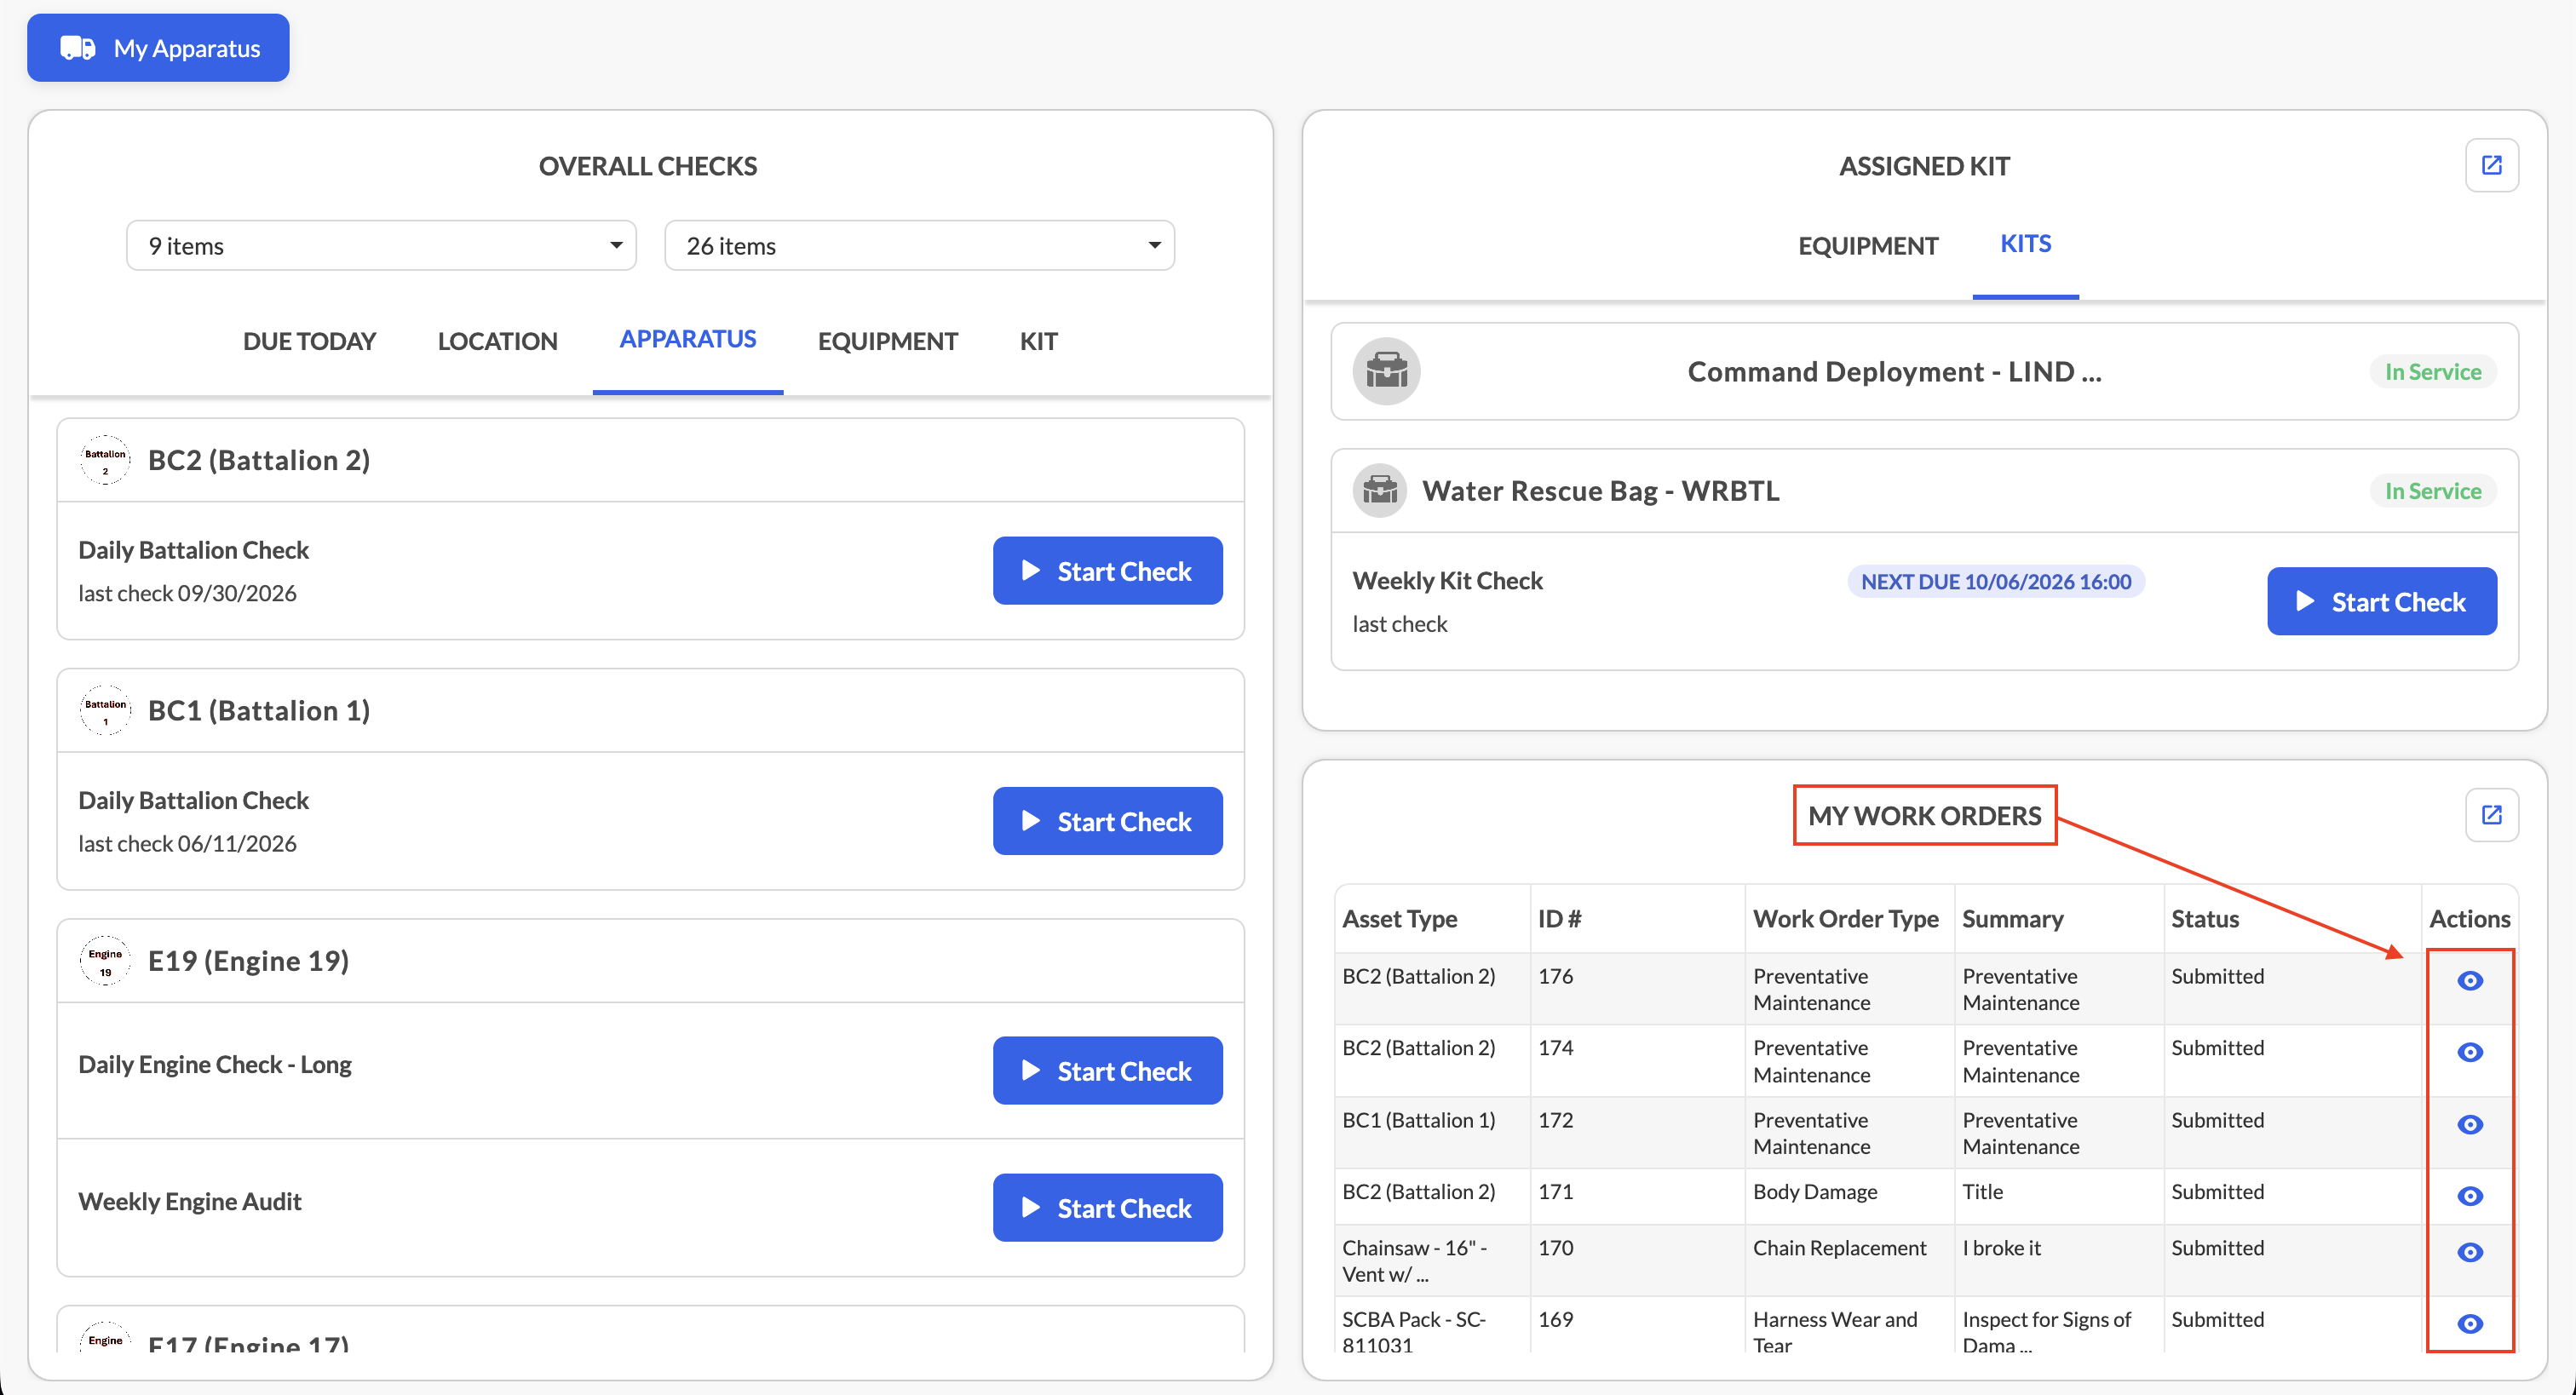This screenshot has width=2576, height=1395.
Task: Start the Weekly Engine Audit check
Action: (x=1107, y=1208)
